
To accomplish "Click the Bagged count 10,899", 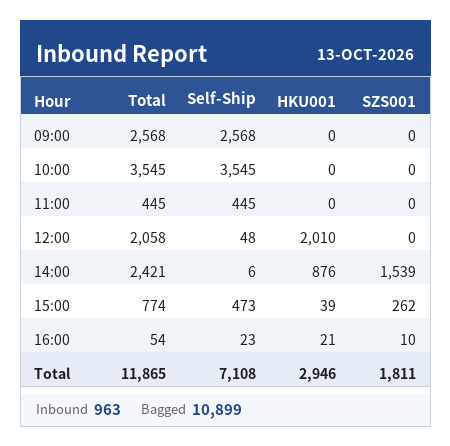I will pos(217,410).
